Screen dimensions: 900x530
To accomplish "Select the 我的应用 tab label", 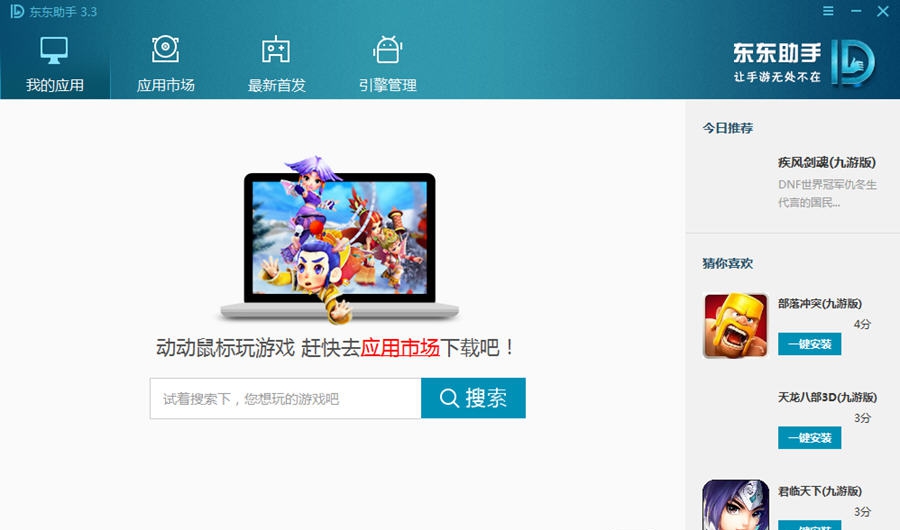I will [x=55, y=85].
